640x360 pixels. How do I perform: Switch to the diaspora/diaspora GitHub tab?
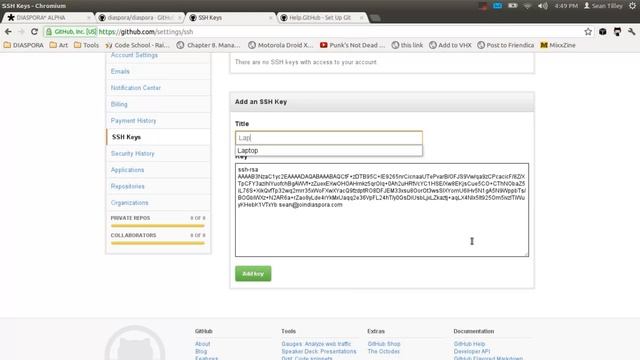[x=140, y=18]
